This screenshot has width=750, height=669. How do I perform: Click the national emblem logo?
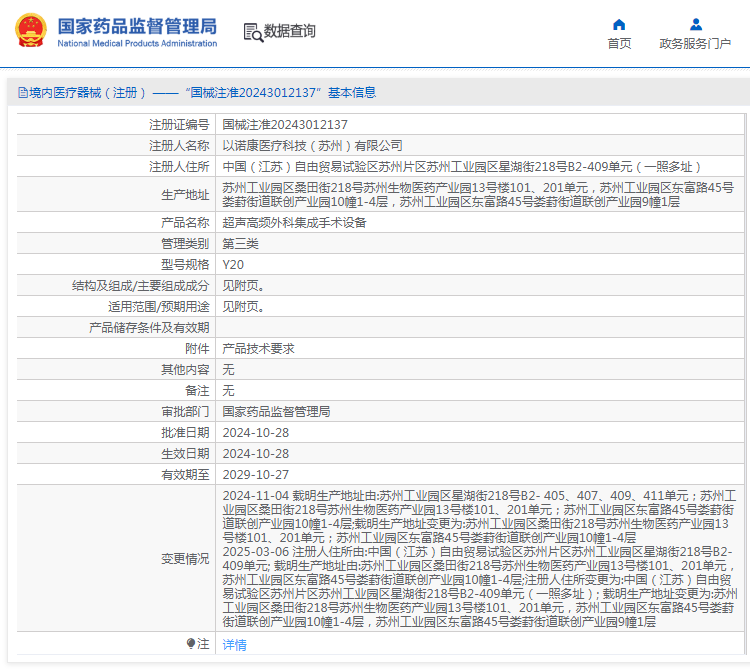[x=31, y=31]
